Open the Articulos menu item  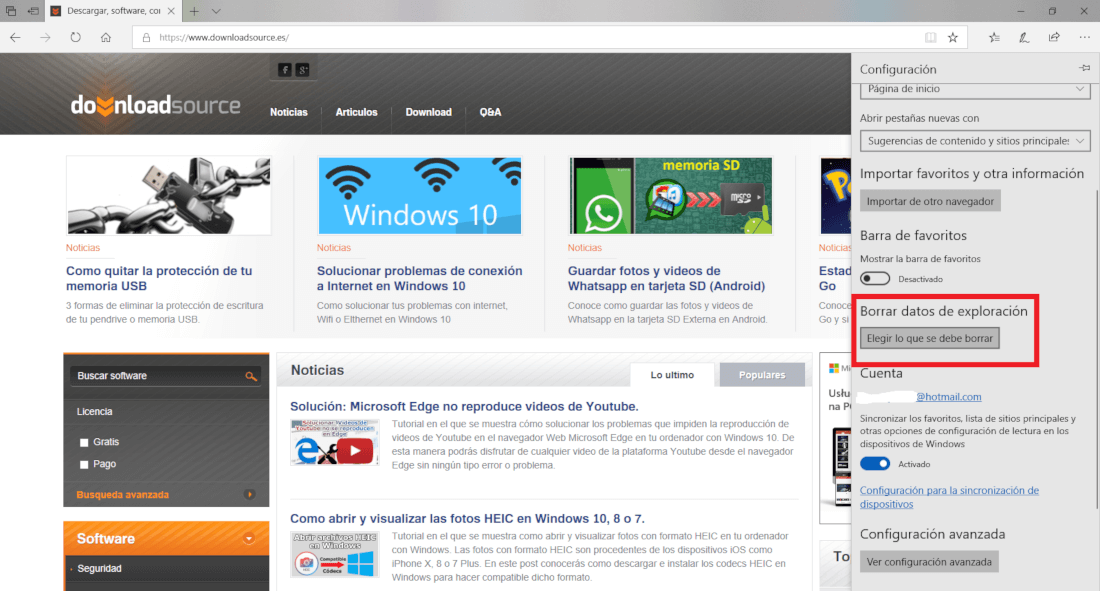[356, 112]
